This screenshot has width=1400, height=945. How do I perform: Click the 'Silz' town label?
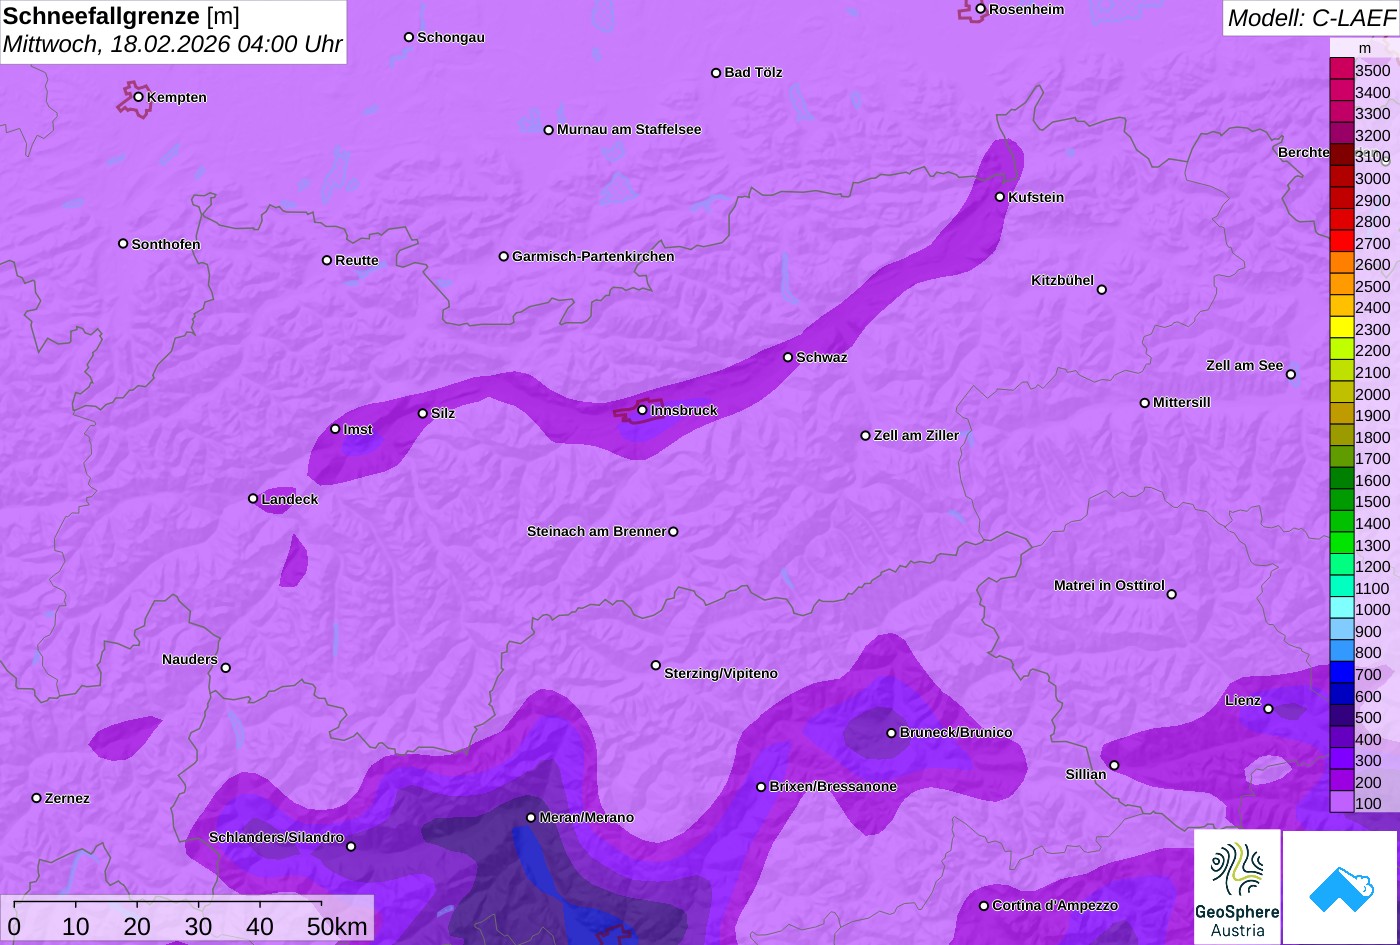coord(443,414)
